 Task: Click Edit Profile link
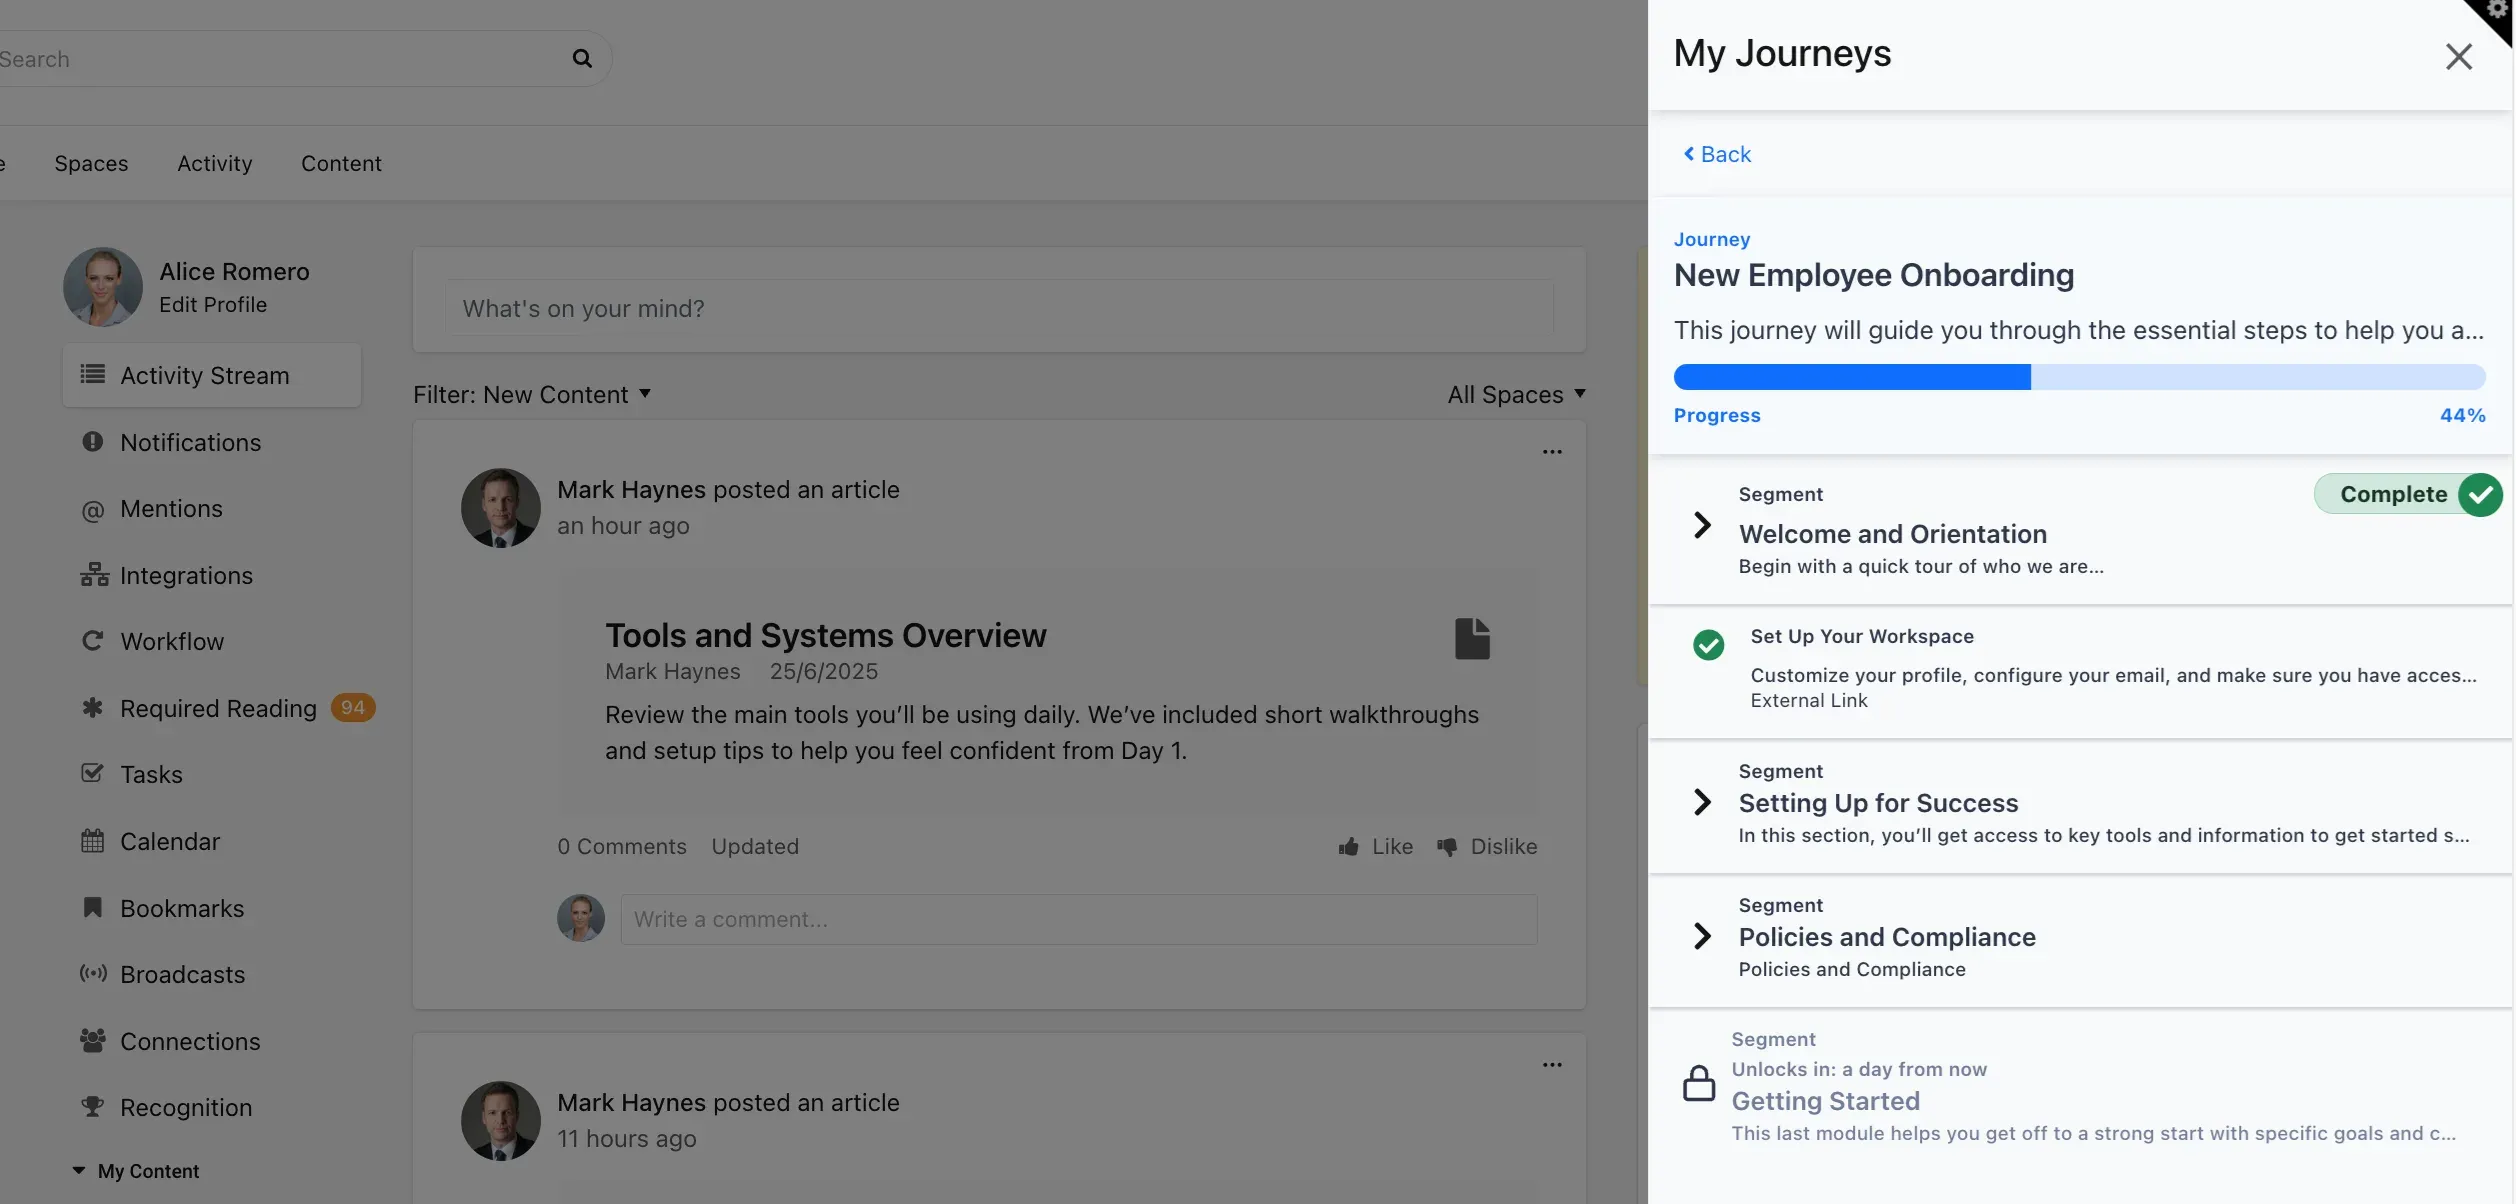(x=213, y=304)
